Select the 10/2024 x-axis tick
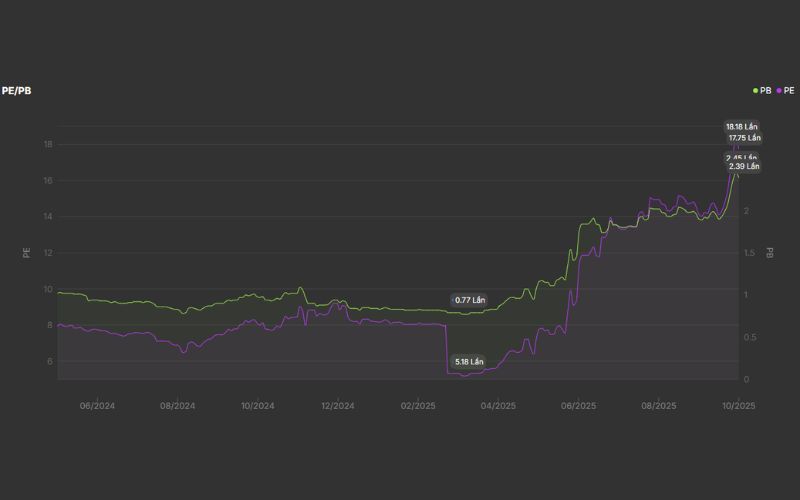The width and height of the screenshot is (800, 500). click(x=257, y=406)
